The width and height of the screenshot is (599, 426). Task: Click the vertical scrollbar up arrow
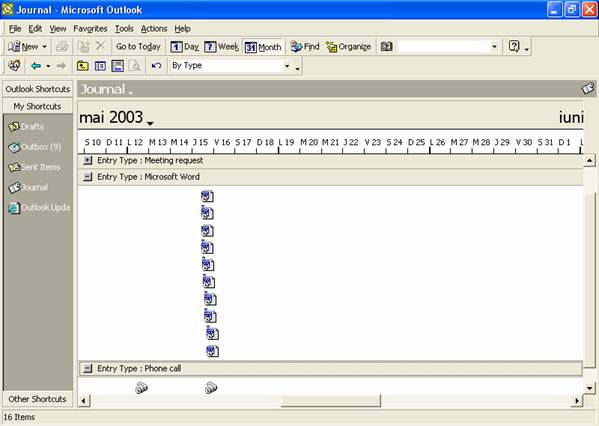[x=589, y=161]
